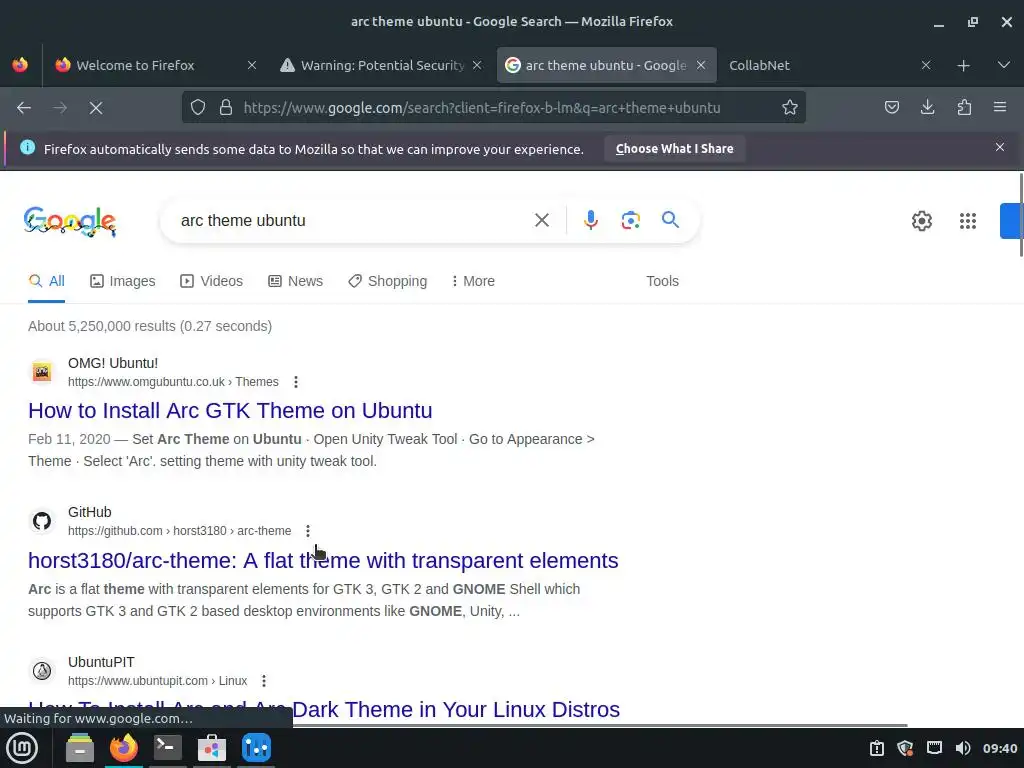Click the UbuntuPIT site favicon
This screenshot has height=768, width=1024.
coord(42,671)
